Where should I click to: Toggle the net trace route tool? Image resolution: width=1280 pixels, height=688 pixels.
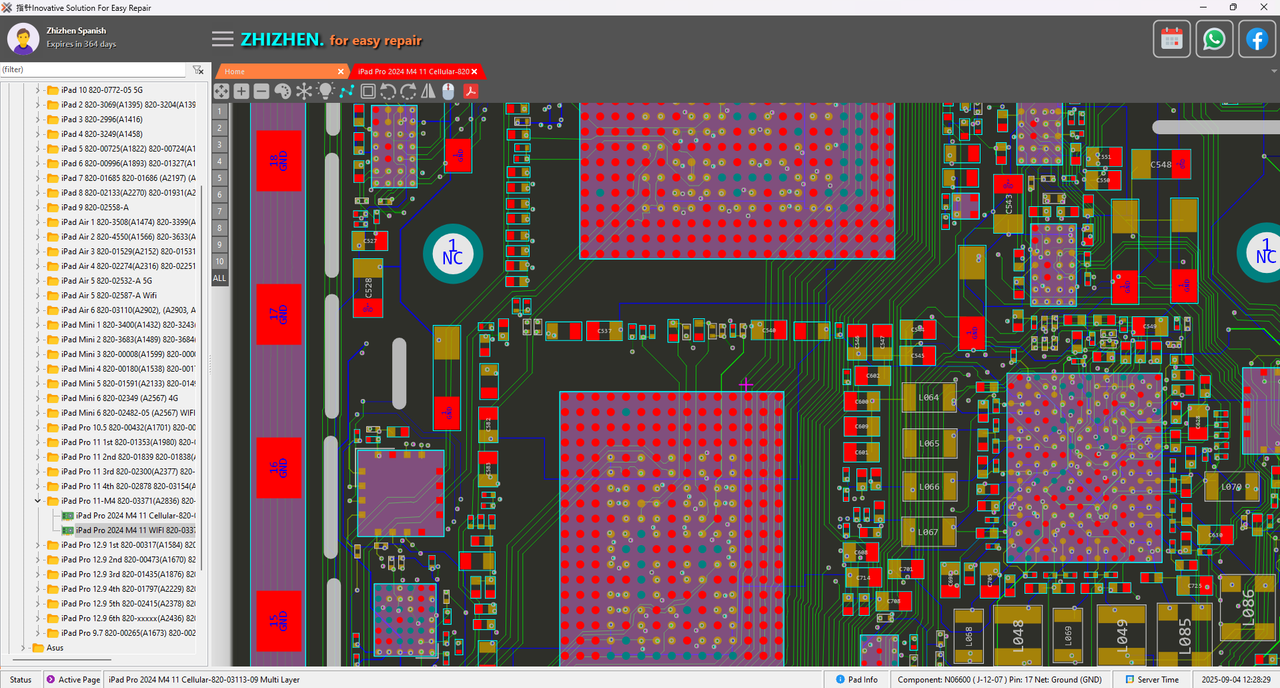[346, 91]
